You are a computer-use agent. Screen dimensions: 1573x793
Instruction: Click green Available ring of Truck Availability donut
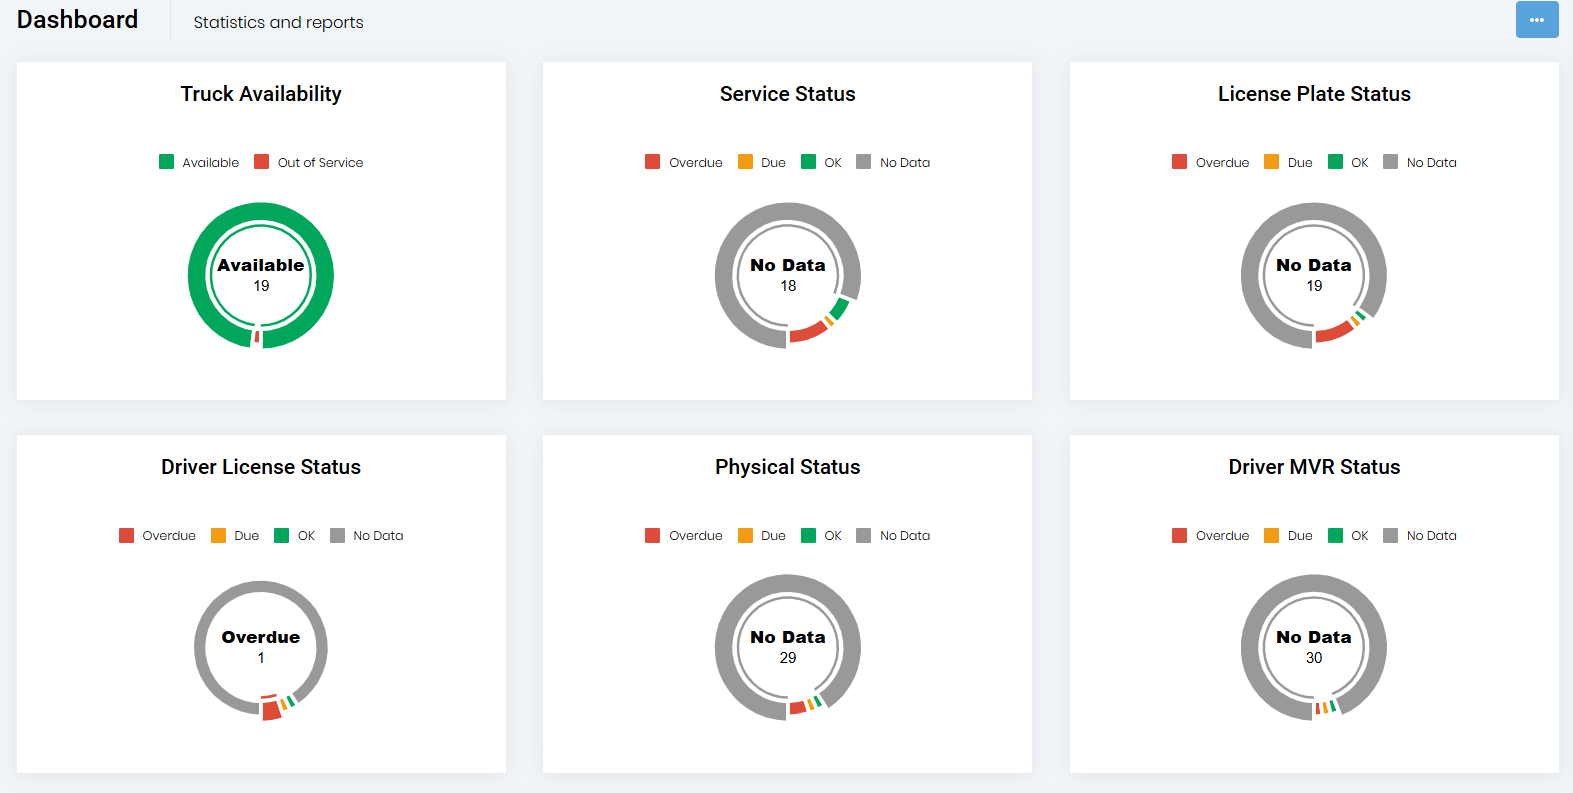pyautogui.click(x=198, y=276)
